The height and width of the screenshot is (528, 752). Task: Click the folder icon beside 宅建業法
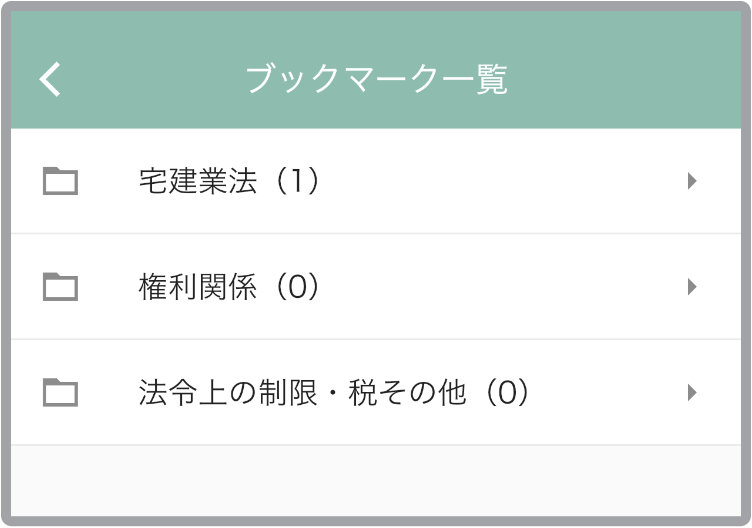click(x=60, y=181)
